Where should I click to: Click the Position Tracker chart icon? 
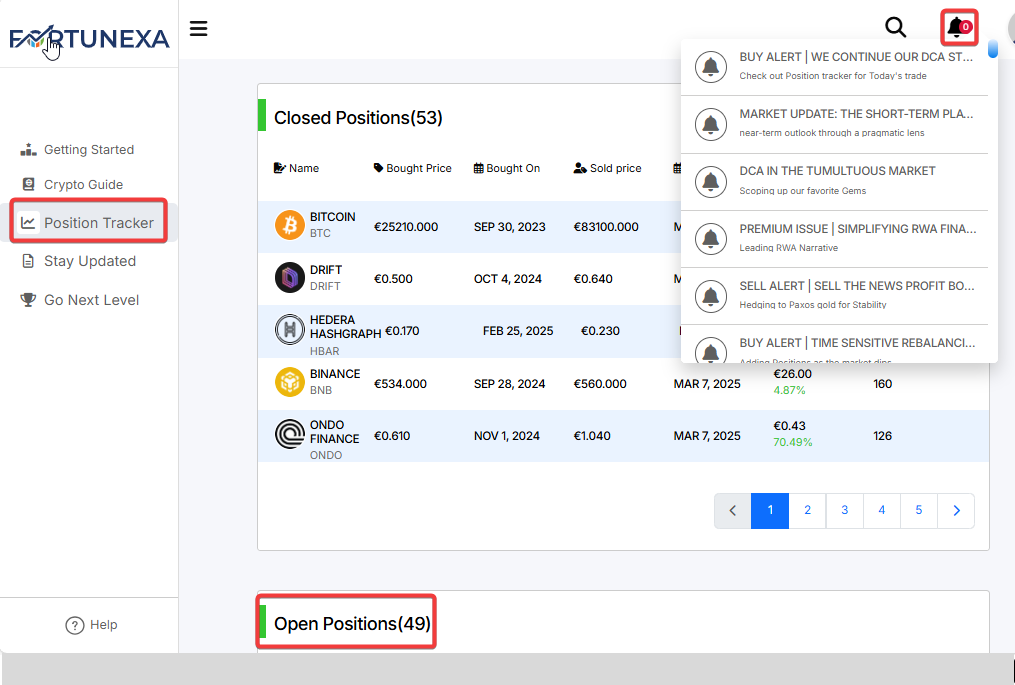pyautogui.click(x=28, y=223)
